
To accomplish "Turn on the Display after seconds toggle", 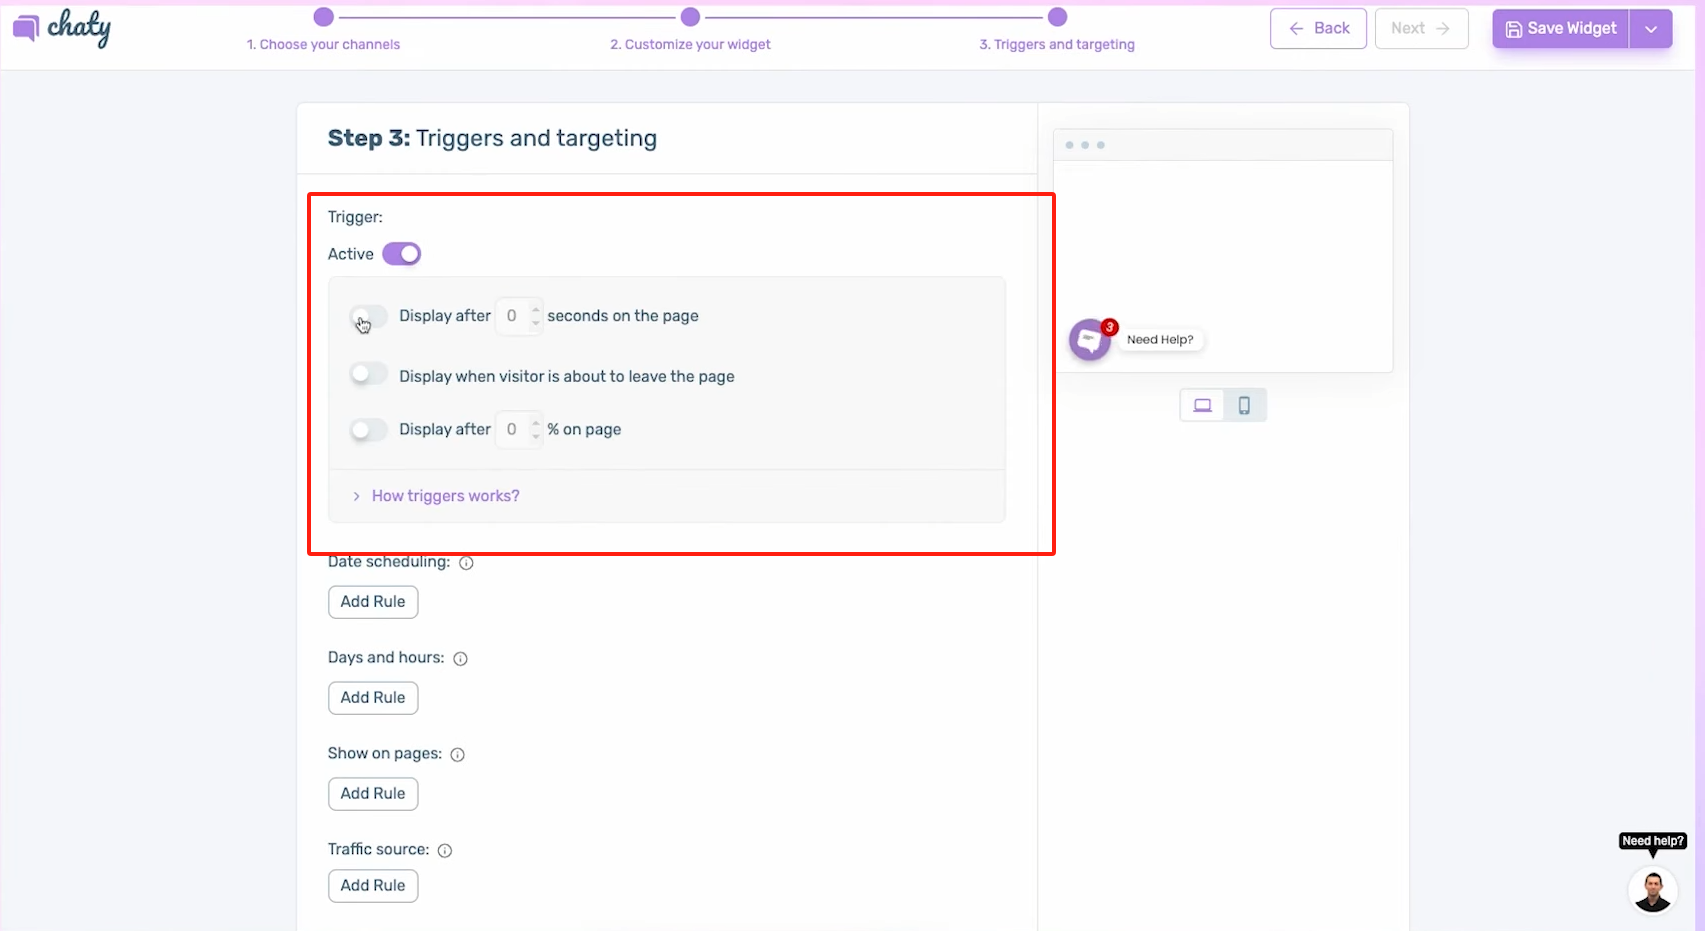I will point(368,316).
